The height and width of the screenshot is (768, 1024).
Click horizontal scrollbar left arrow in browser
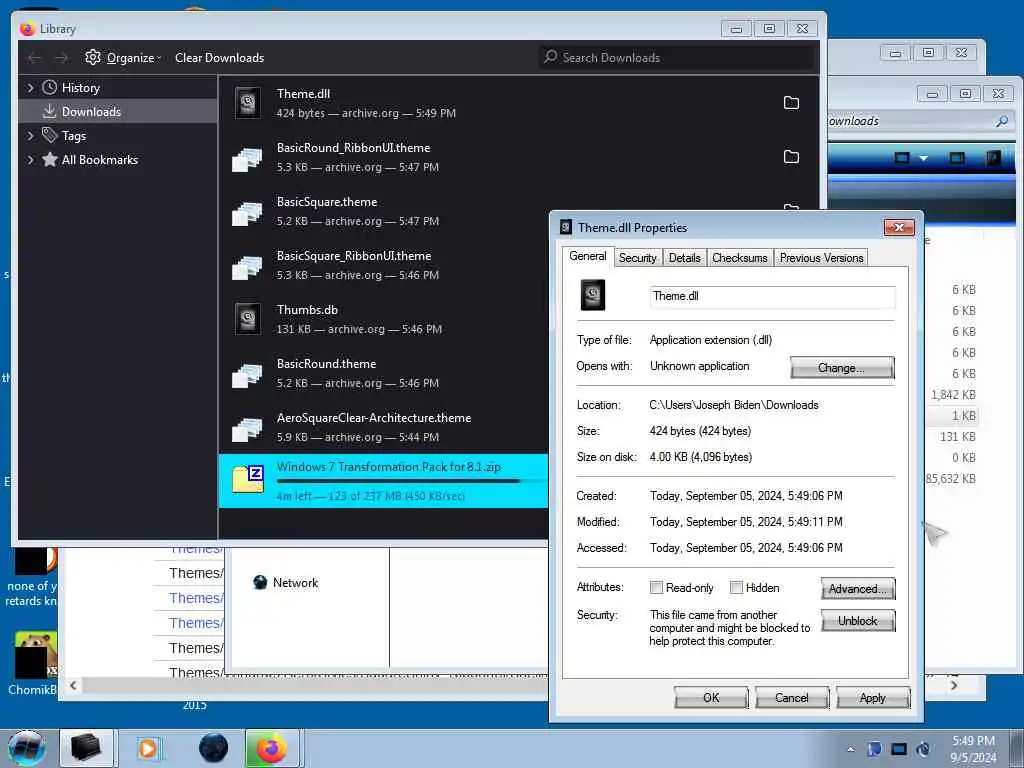[73, 686]
